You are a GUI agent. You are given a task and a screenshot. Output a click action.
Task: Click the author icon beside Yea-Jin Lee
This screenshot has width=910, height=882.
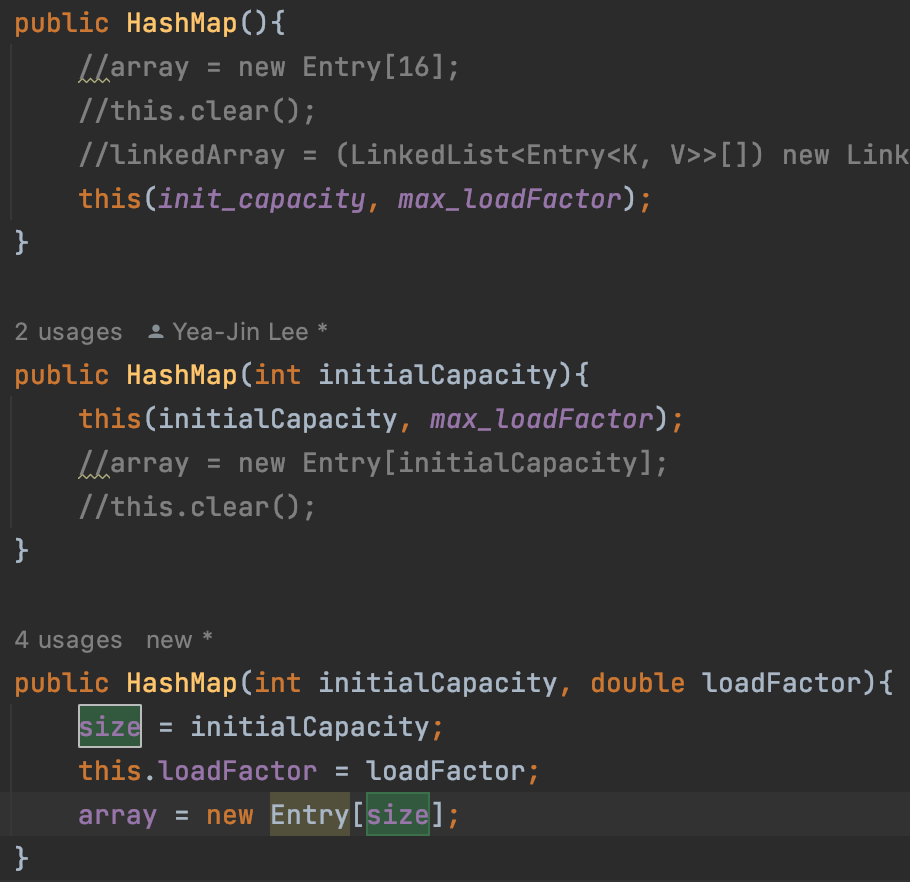(155, 332)
